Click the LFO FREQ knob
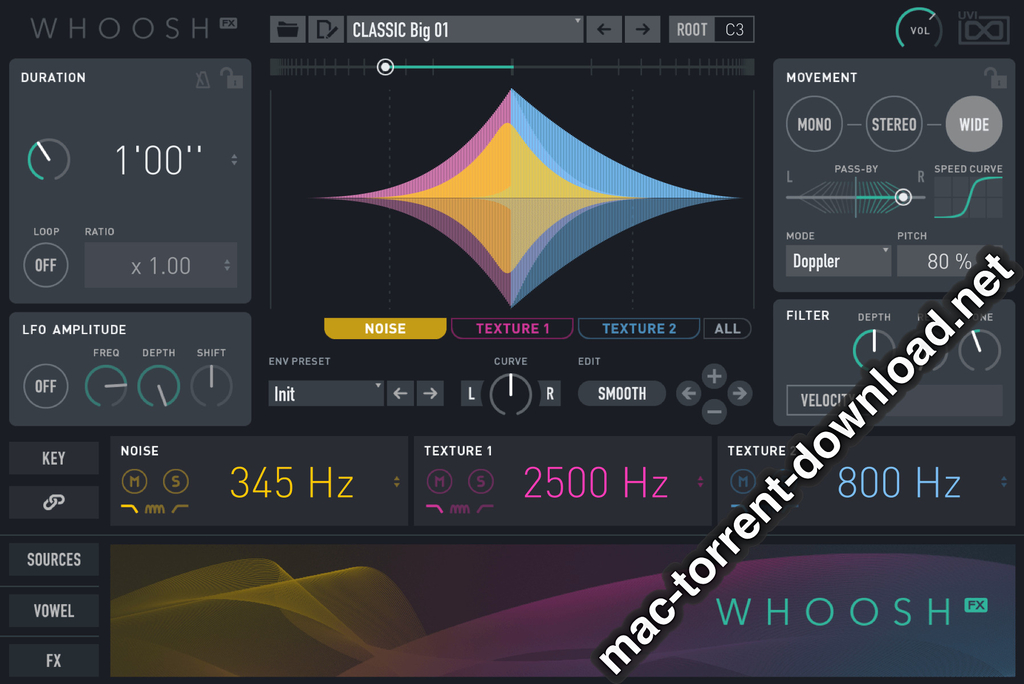The image size is (1024, 684). point(106,386)
